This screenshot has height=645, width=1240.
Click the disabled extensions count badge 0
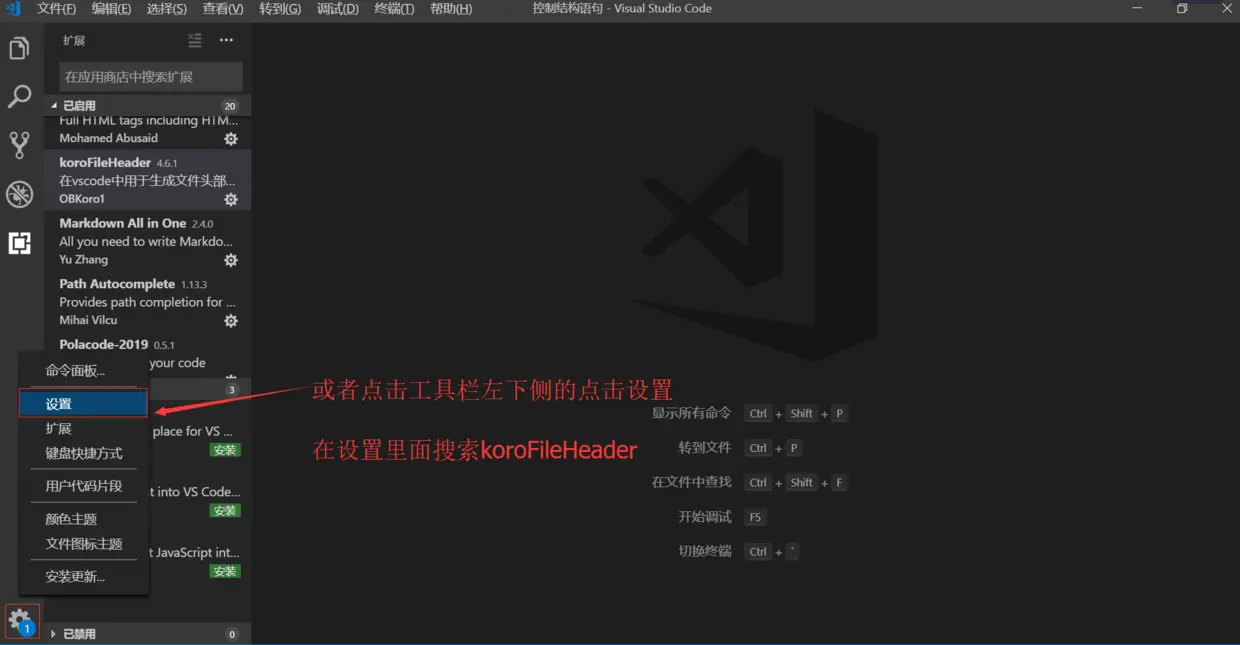(232, 634)
